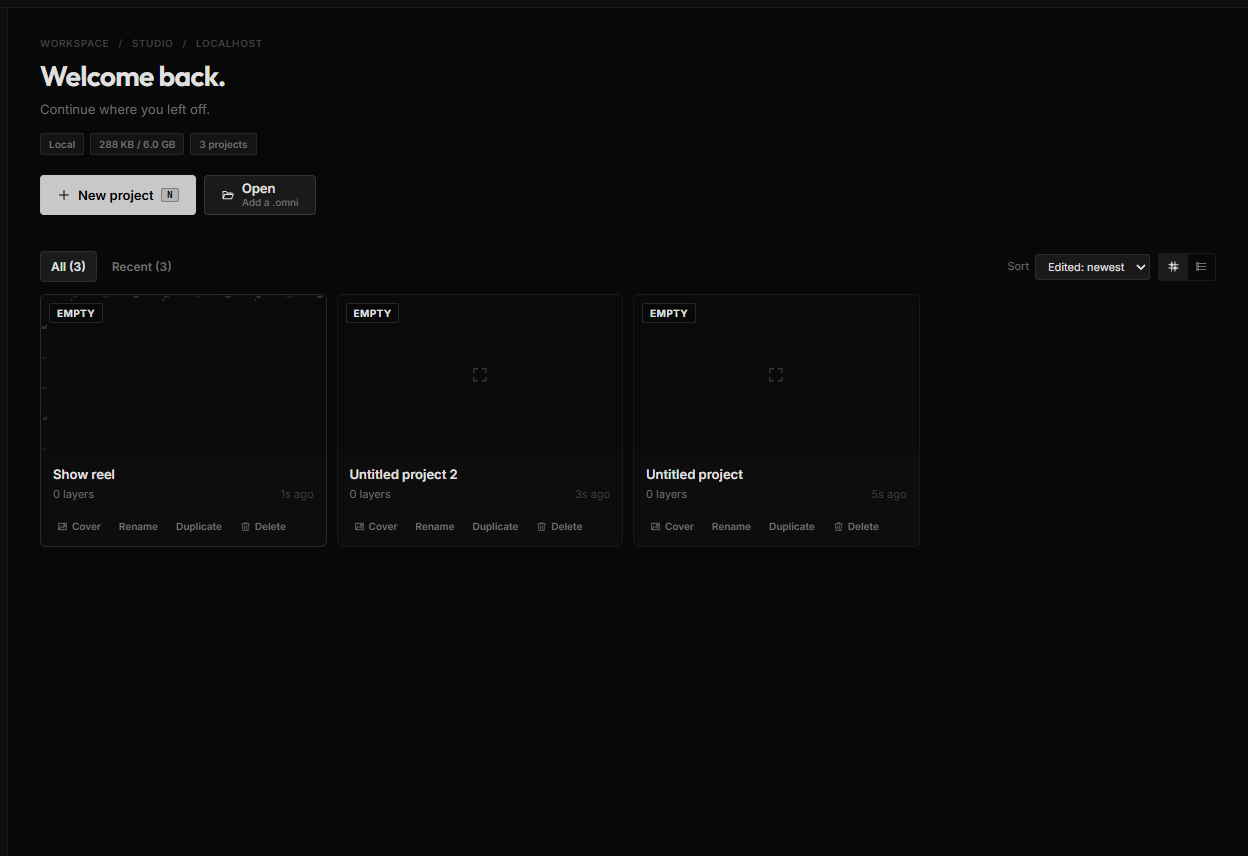Viewport: 1248px width, 856px height.
Task: Click the trash icon on Show reel card
Action: (x=245, y=527)
